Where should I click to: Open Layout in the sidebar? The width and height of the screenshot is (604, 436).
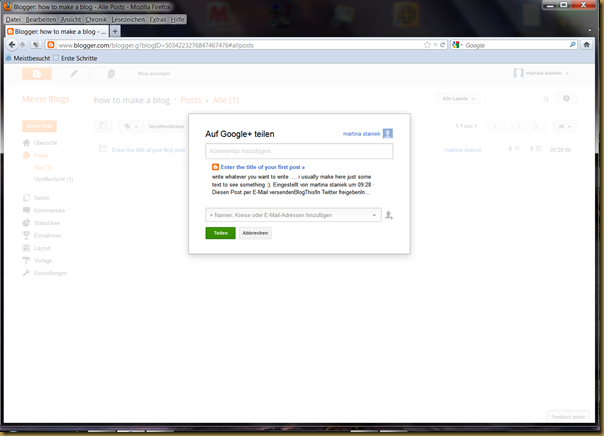click(37, 248)
